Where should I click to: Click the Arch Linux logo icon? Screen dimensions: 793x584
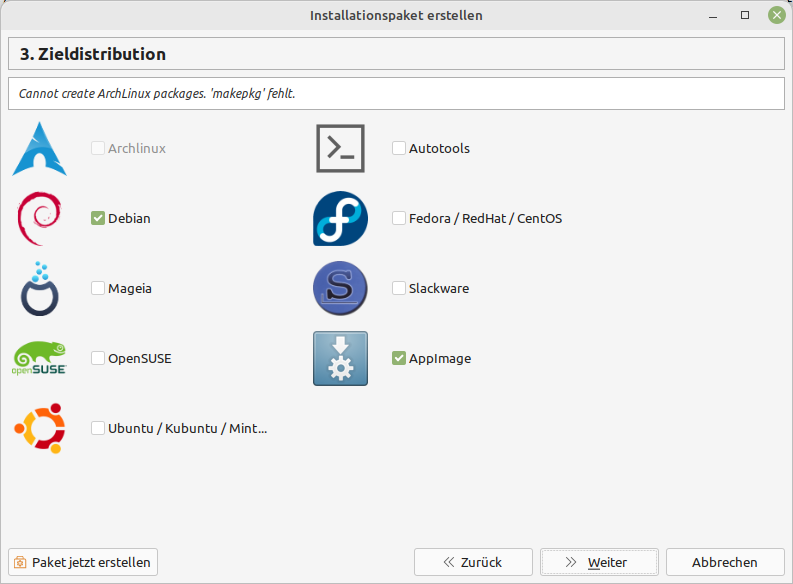[40, 148]
